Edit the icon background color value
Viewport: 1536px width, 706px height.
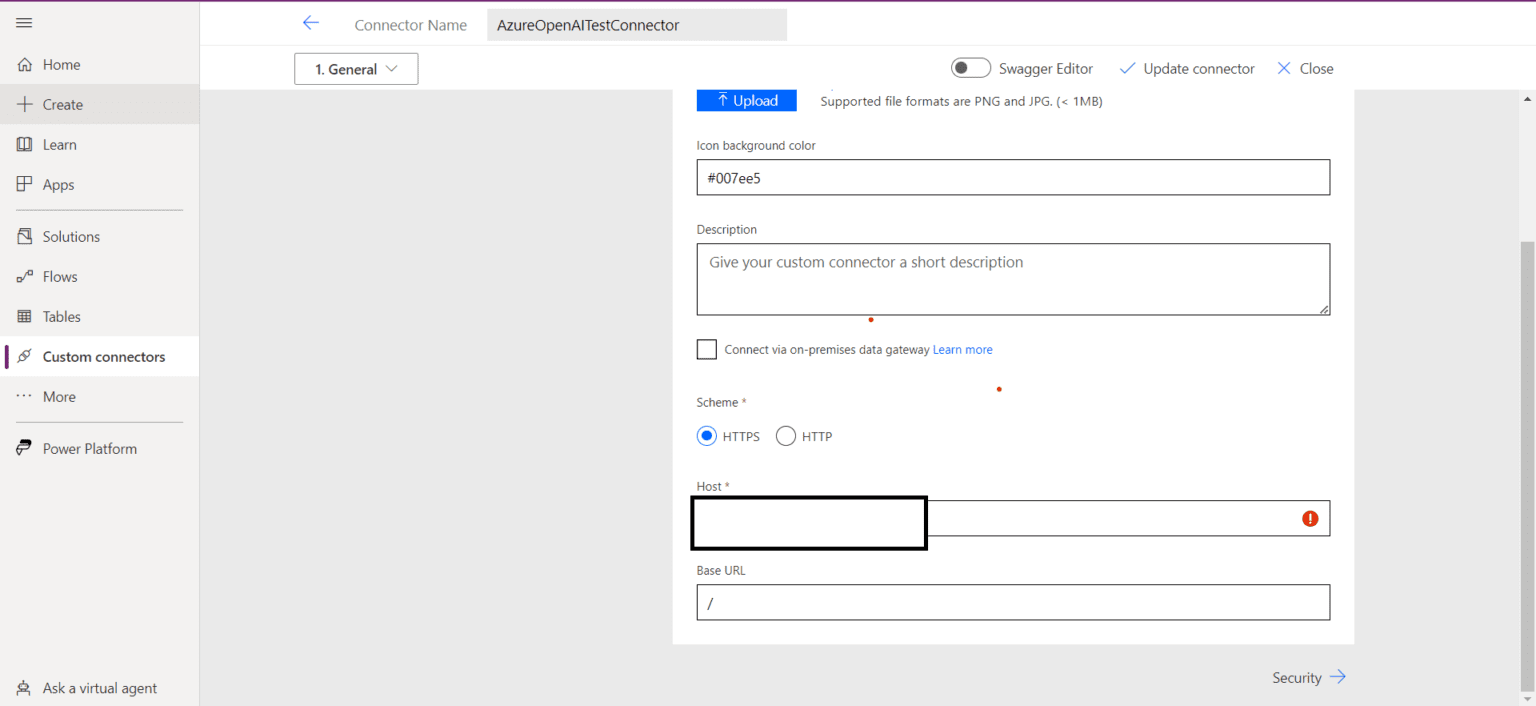[1013, 177]
